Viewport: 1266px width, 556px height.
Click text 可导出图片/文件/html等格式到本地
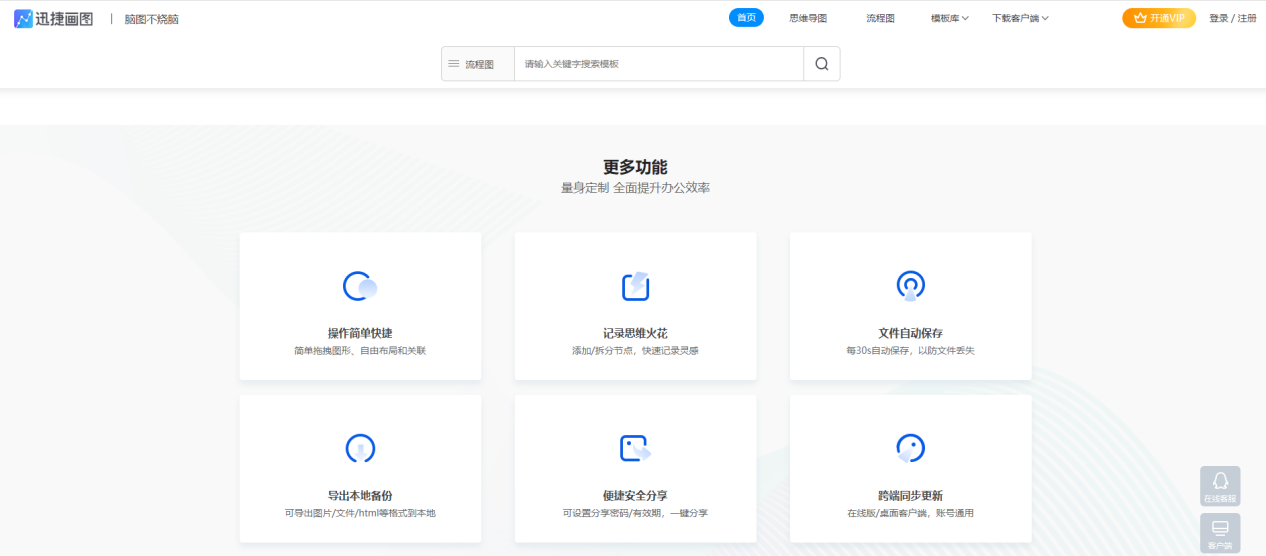click(x=360, y=513)
